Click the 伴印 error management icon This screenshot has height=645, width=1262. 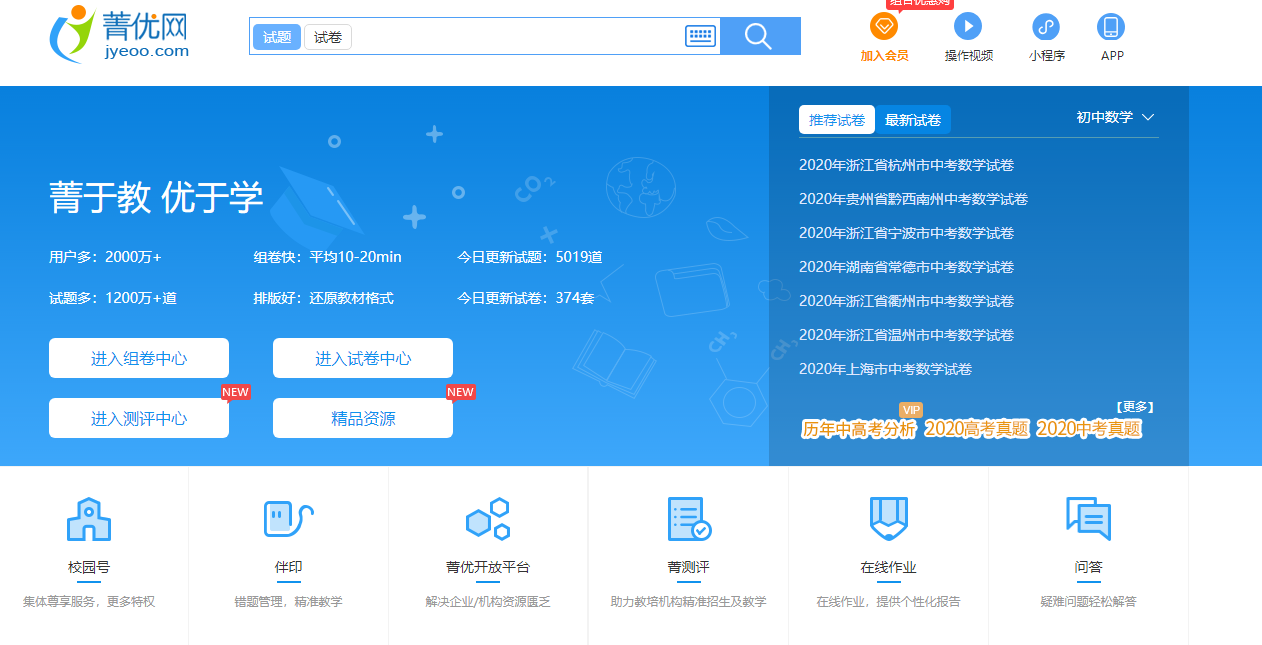288,518
